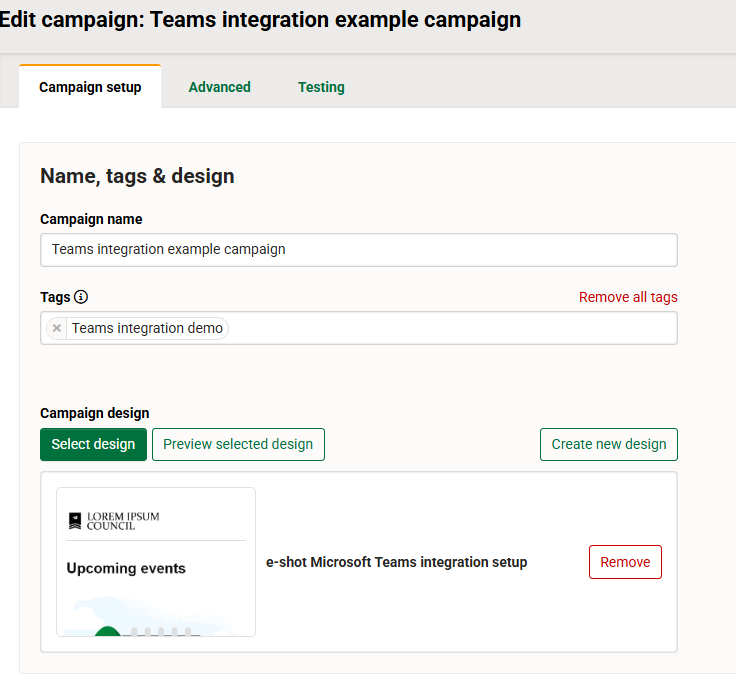This screenshot has width=736, height=689.
Task: Preview the selected design
Action: (x=238, y=444)
